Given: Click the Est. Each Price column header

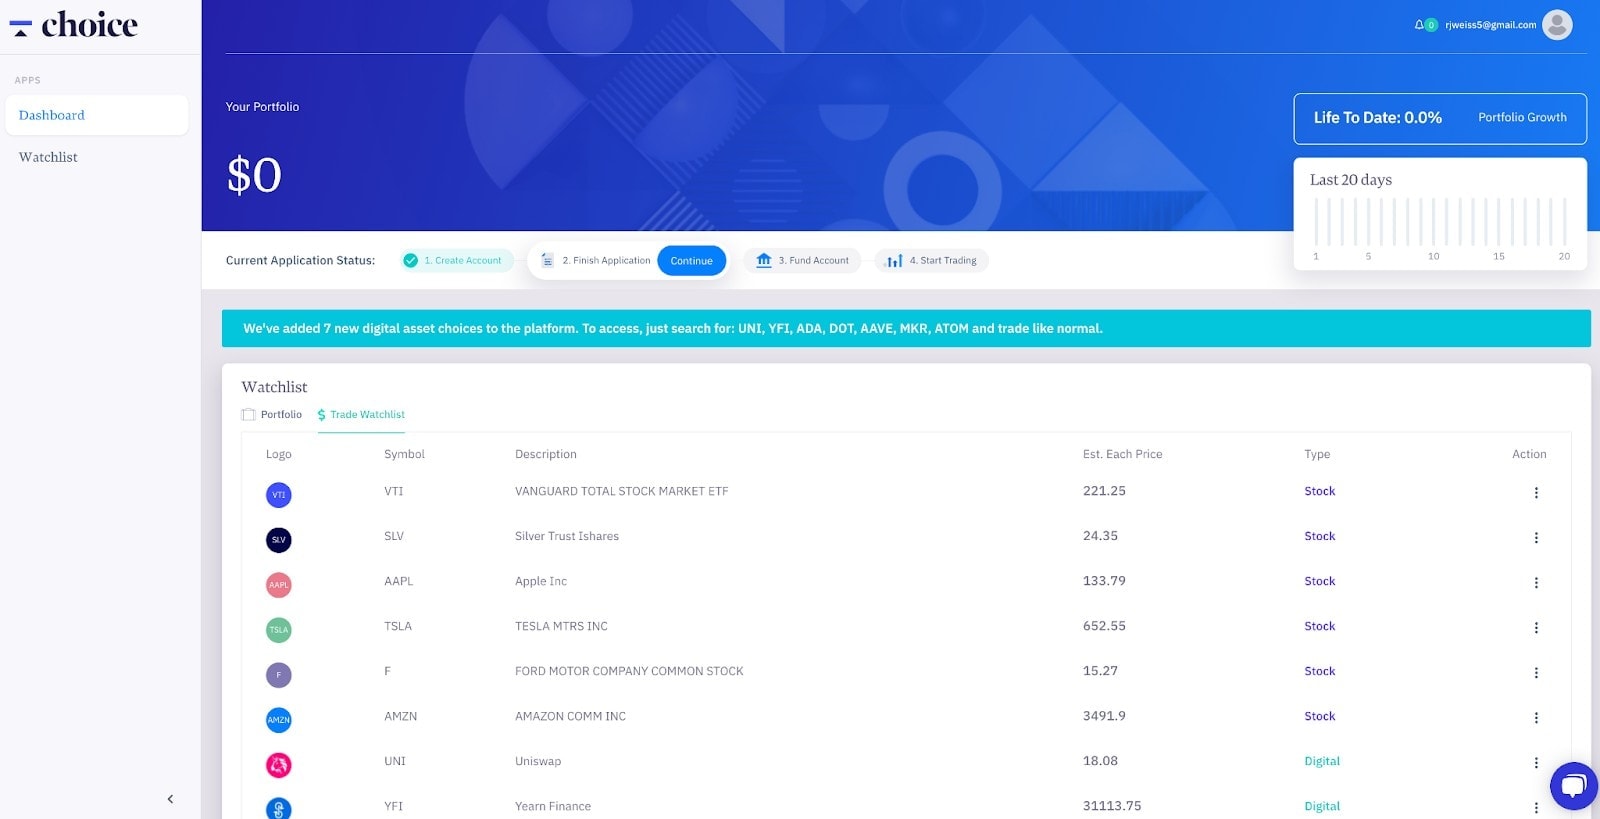Looking at the screenshot, I should pyautogui.click(x=1122, y=454).
